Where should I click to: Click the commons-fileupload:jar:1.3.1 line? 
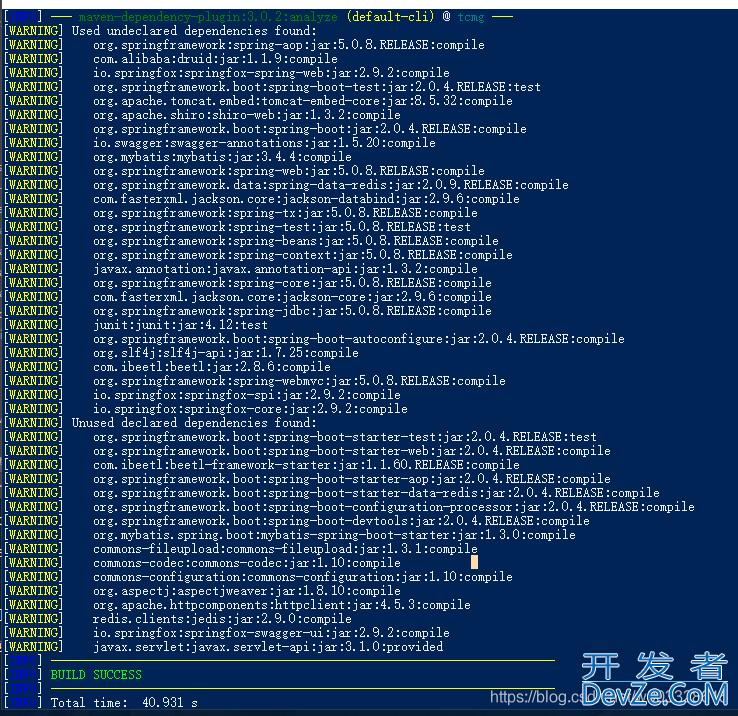tap(285, 549)
